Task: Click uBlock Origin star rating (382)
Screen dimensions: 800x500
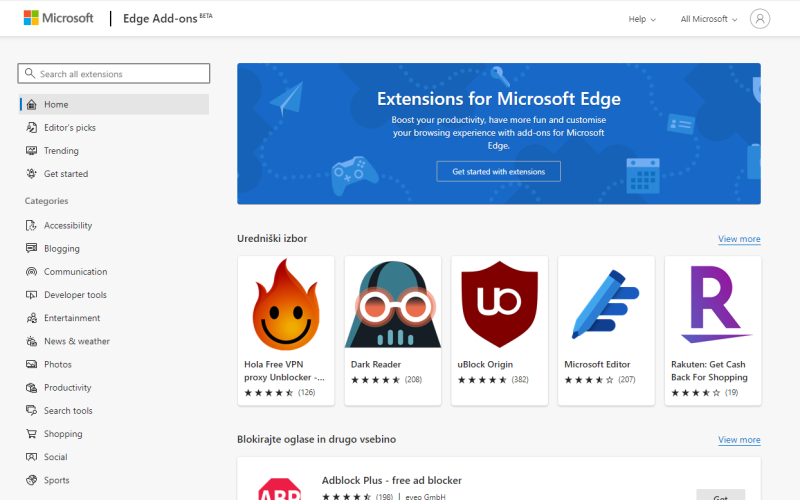Action: coord(493,380)
